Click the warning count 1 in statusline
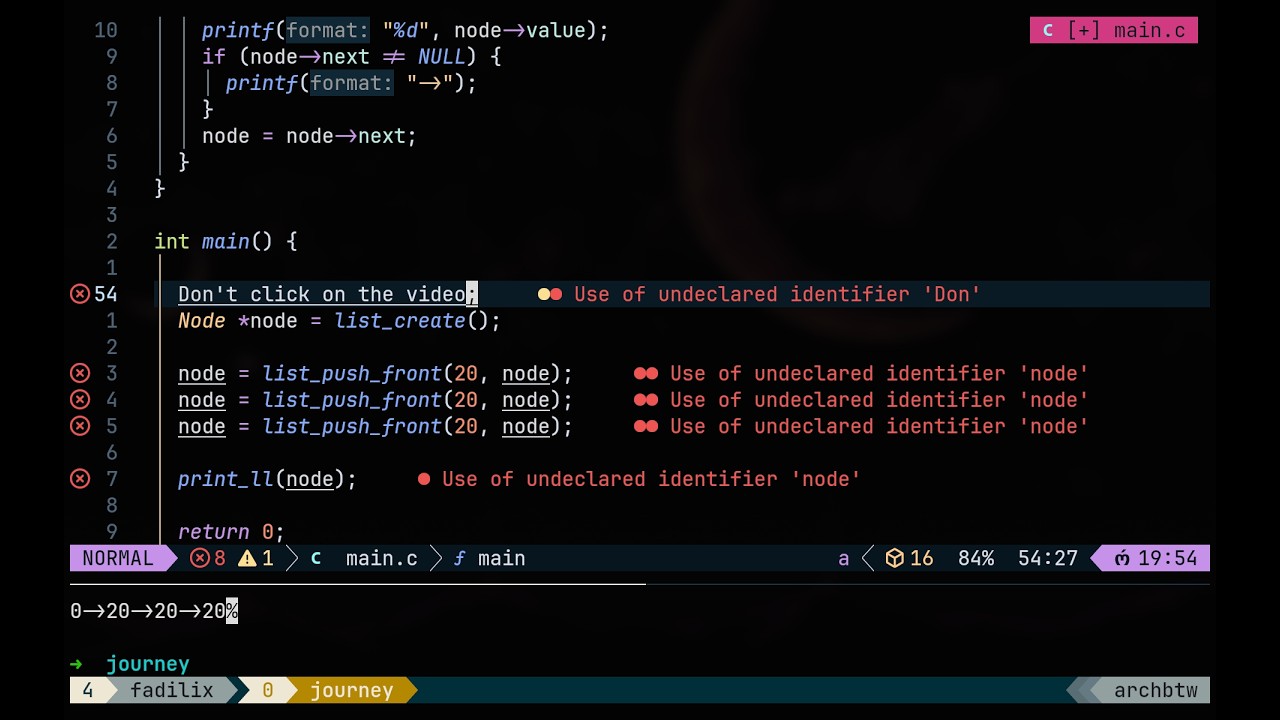 point(267,558)
